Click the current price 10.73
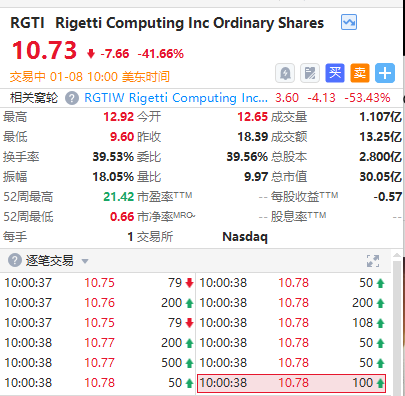 point(44,50)
